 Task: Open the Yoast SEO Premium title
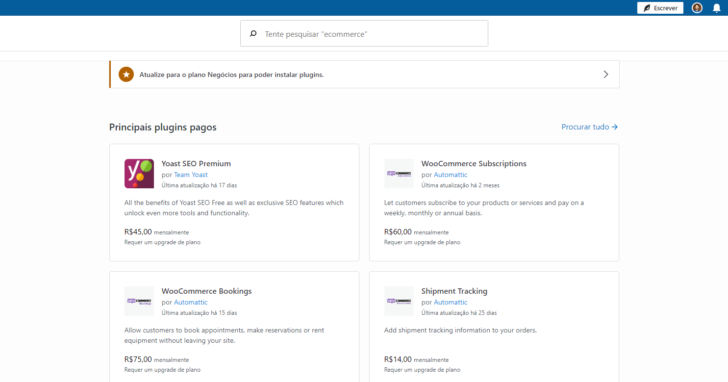pos(196,163)
